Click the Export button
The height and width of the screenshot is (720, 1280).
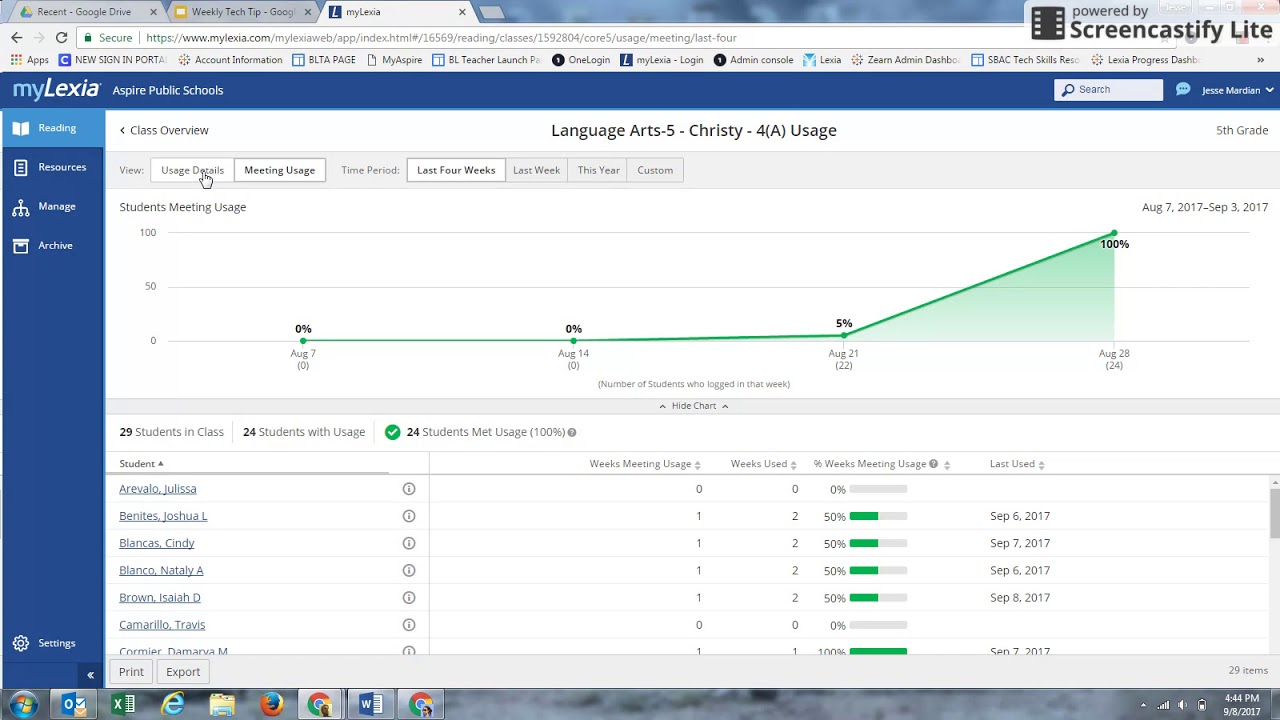pos(183,672)
